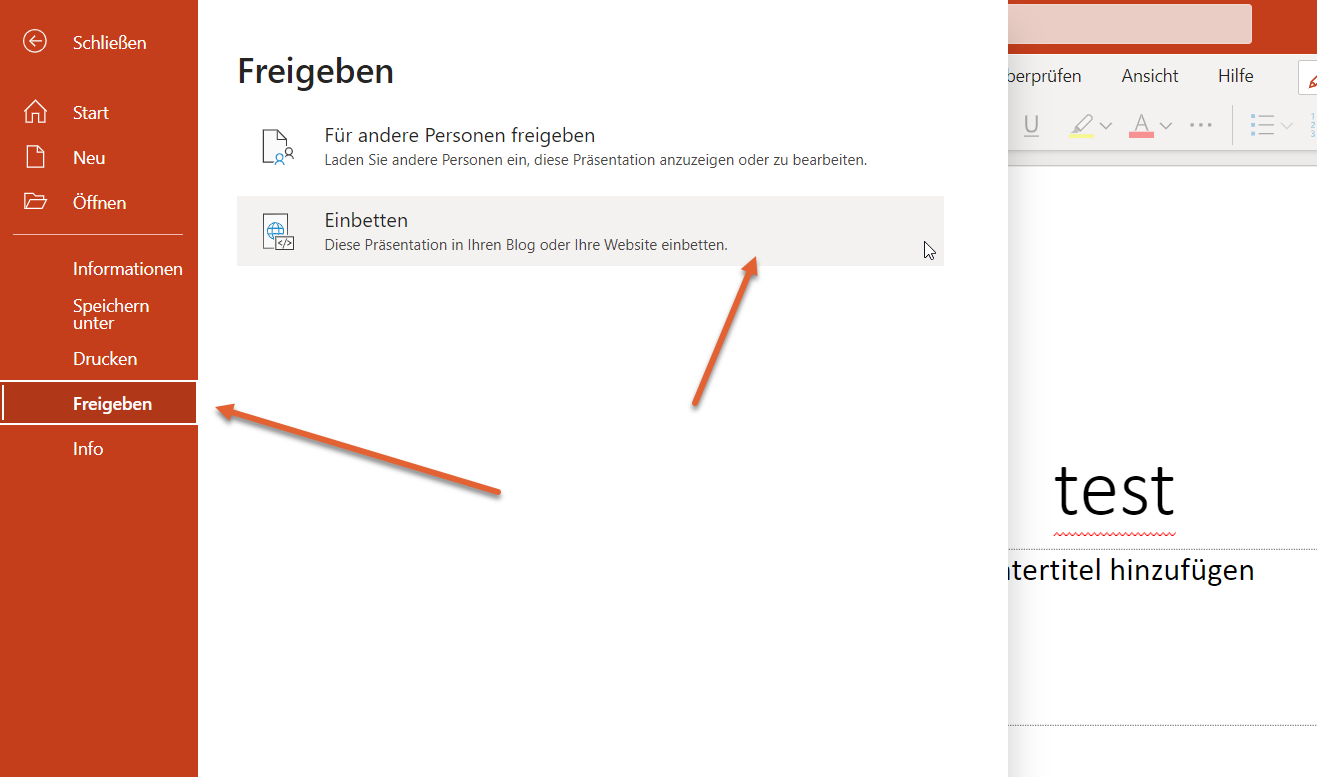Toggle underline formatting in the ribbon
The width and height of the screenshot is (1317, 777).
(x=1031, y=125)
